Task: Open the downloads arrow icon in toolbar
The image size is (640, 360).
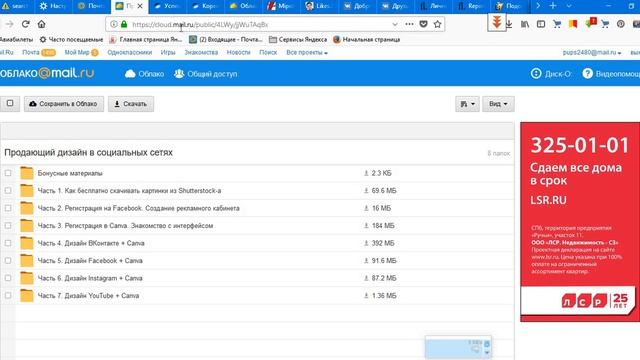Action: coord(509,24)
